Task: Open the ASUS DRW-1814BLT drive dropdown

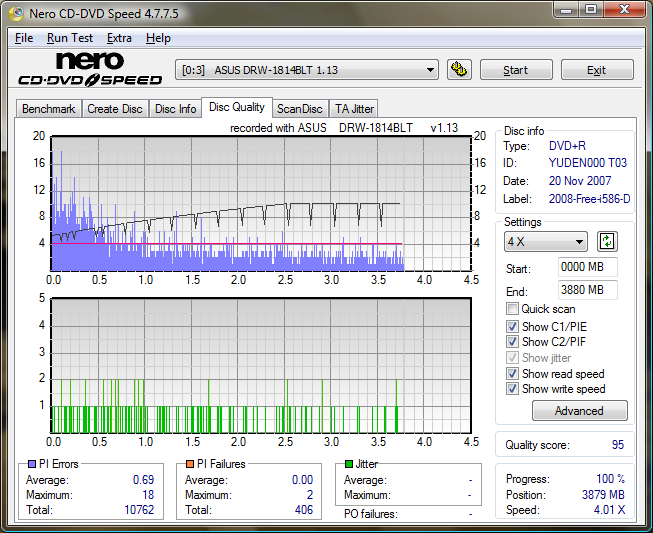Action: [x=307, y=70]
